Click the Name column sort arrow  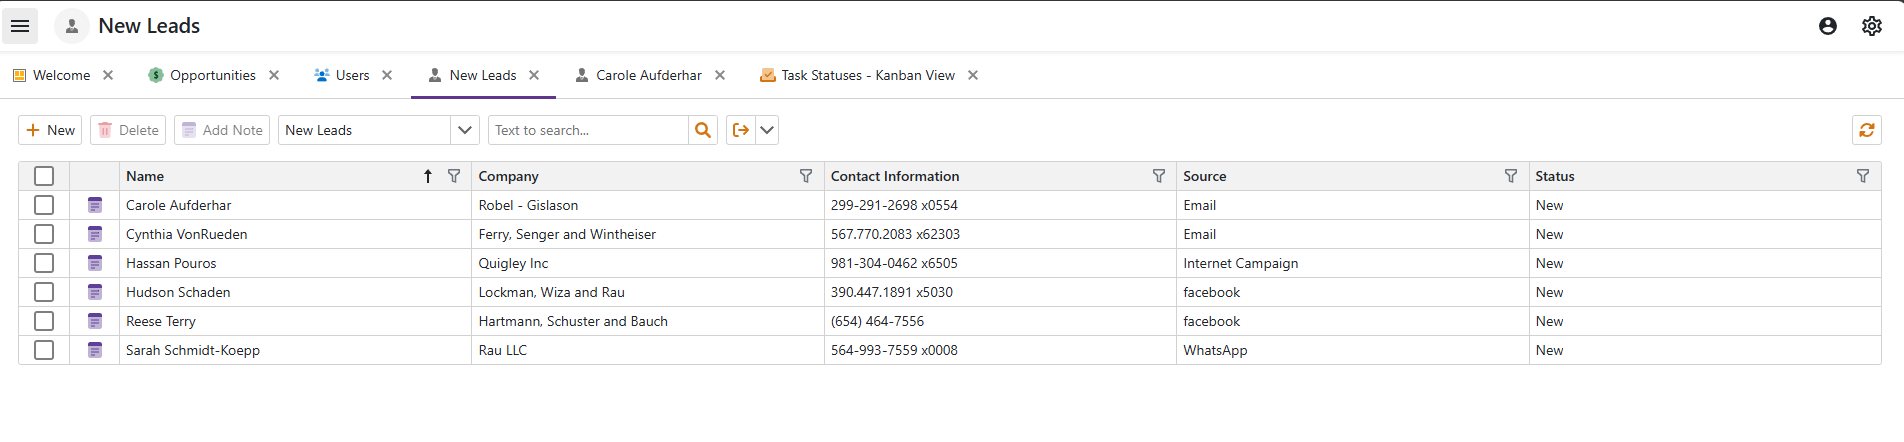pyautogui.click(x=428, y=176)
